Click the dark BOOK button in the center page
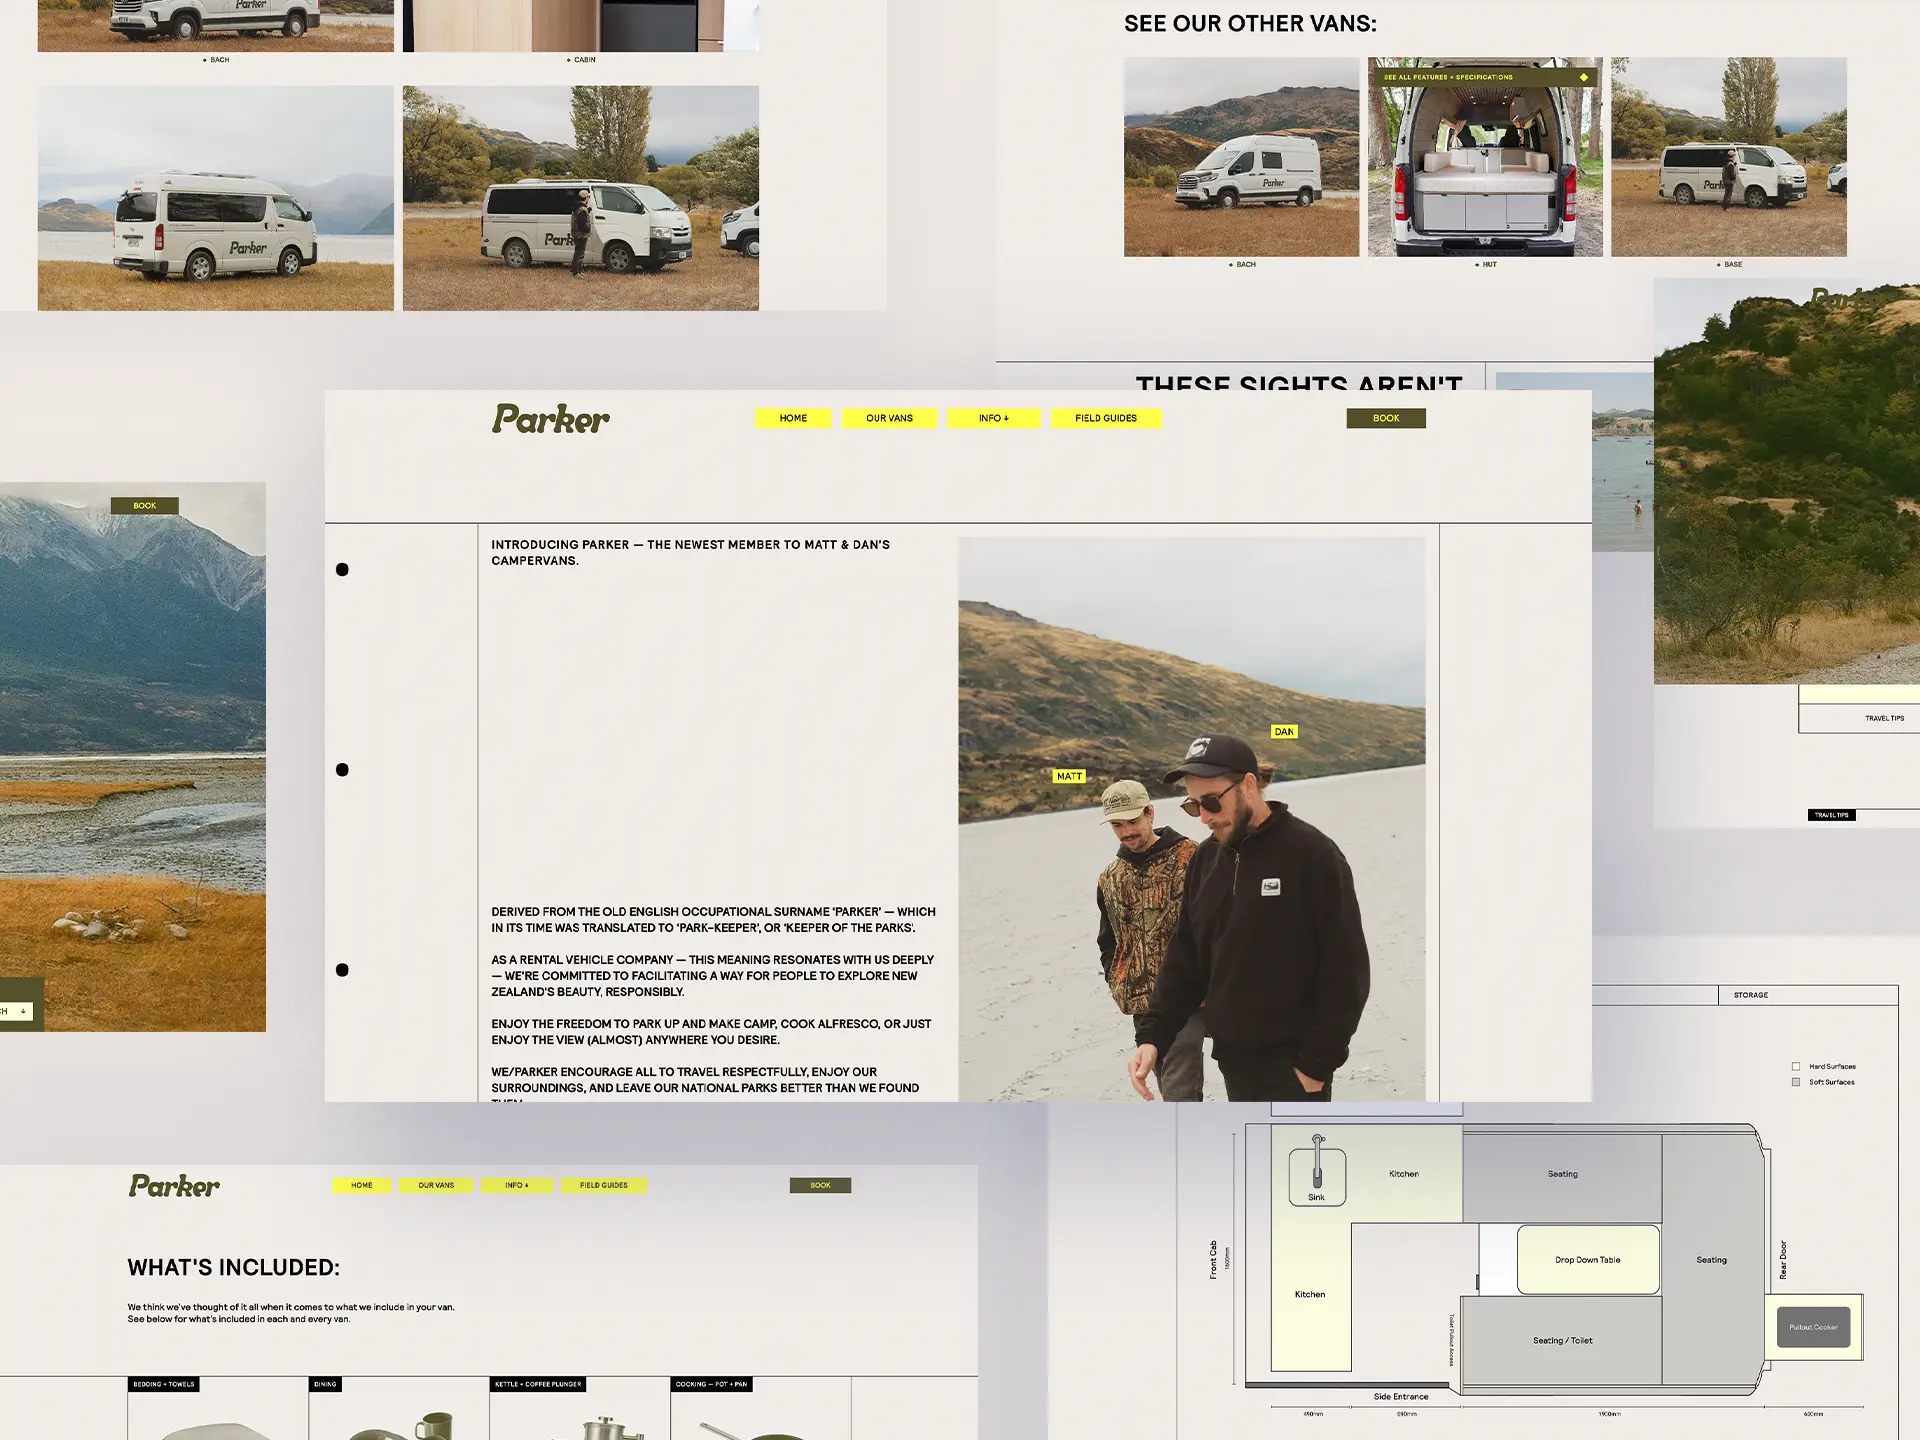1920x1440 pixels. pos(1386,418)
